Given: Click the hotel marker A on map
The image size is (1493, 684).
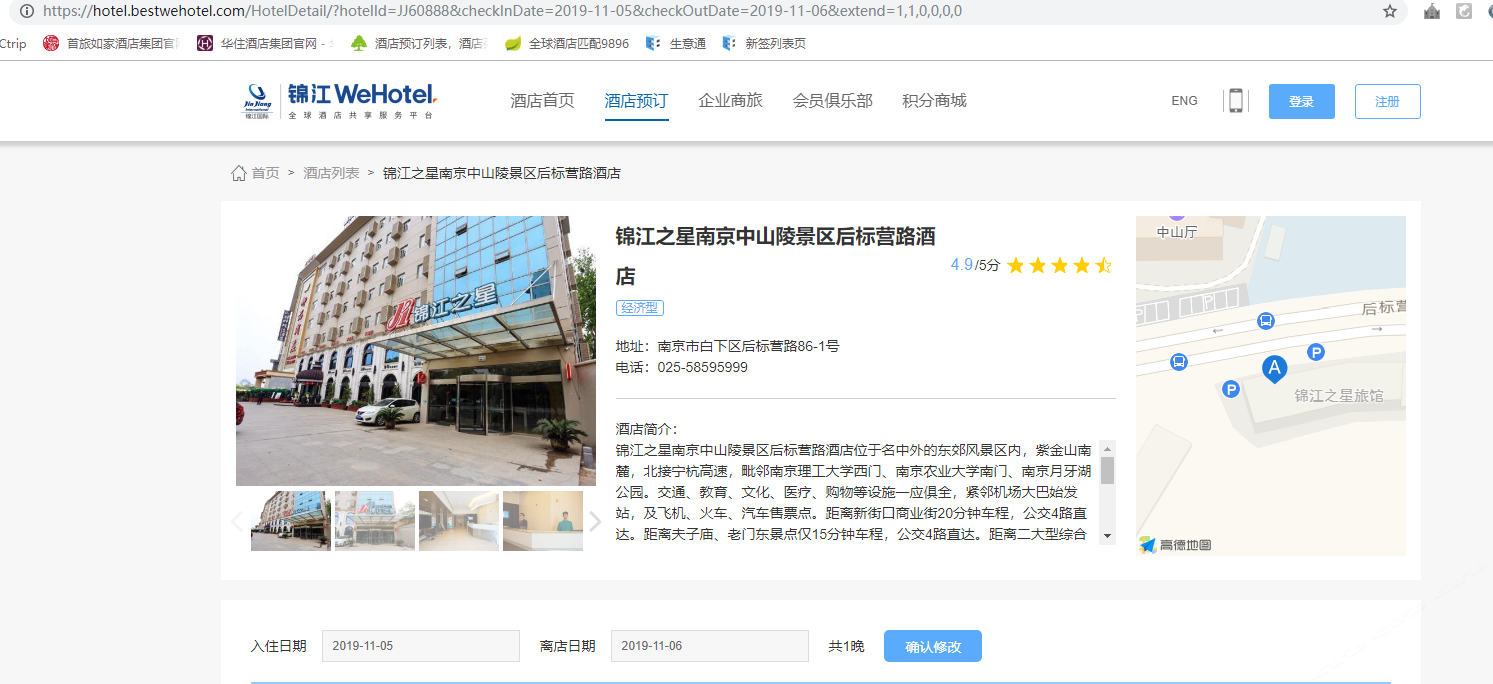Looking at the screenshot, I should pyautogui.click(x=1273, y=369).
